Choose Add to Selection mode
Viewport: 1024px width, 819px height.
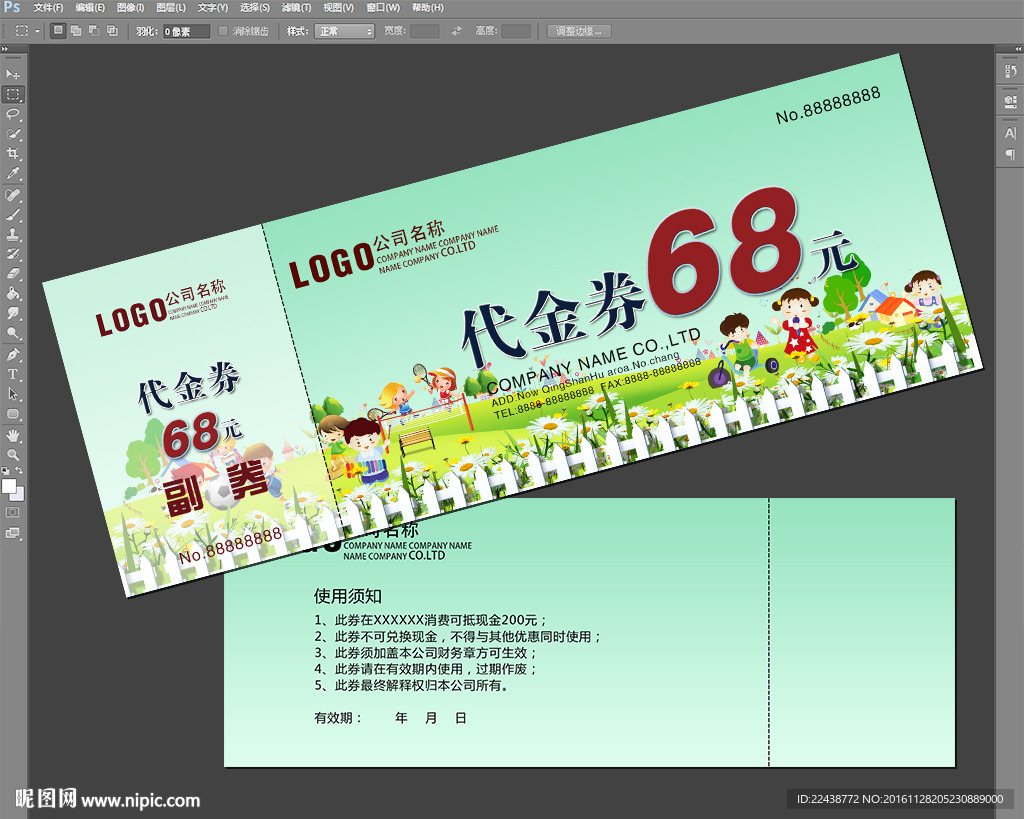pos(76,31)
